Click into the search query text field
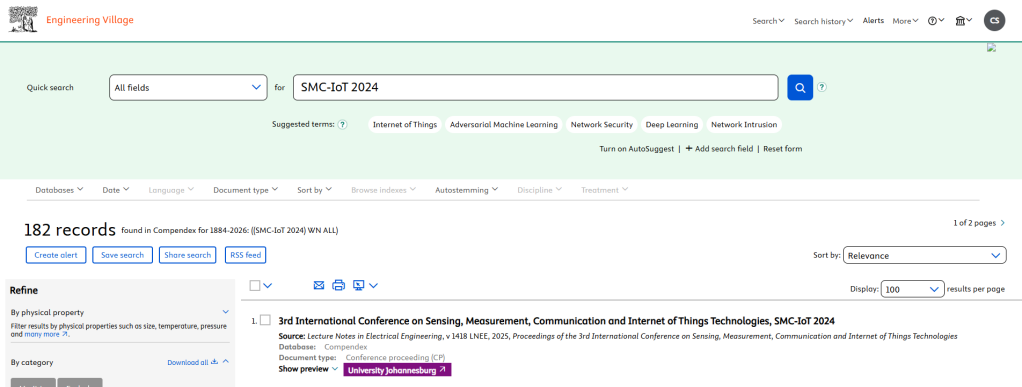Viewport: 1022px width, 387px height. [x=536, y=87]
